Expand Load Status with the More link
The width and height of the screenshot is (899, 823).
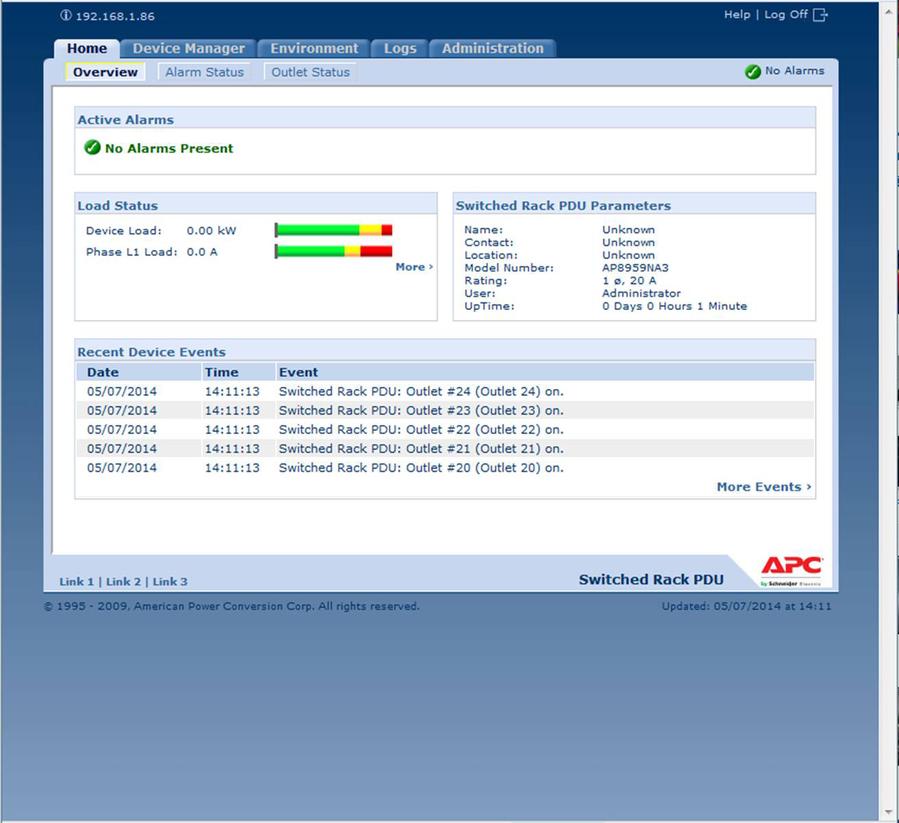pos(413,267)
